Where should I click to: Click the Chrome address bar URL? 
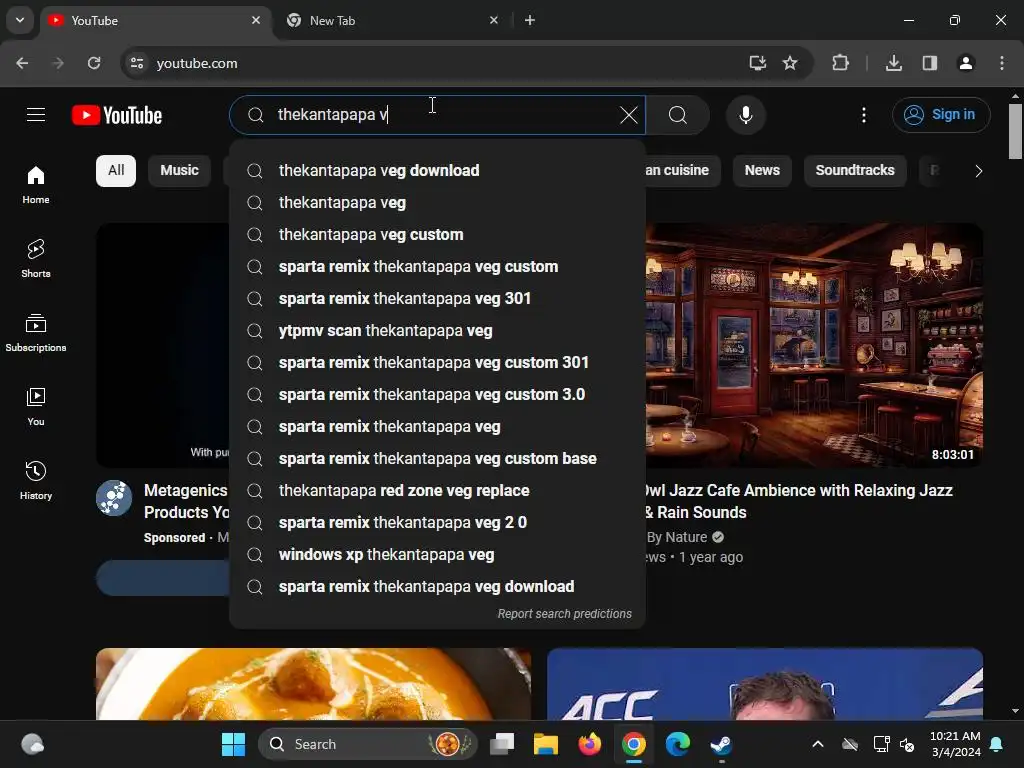[x=197, y=63]
